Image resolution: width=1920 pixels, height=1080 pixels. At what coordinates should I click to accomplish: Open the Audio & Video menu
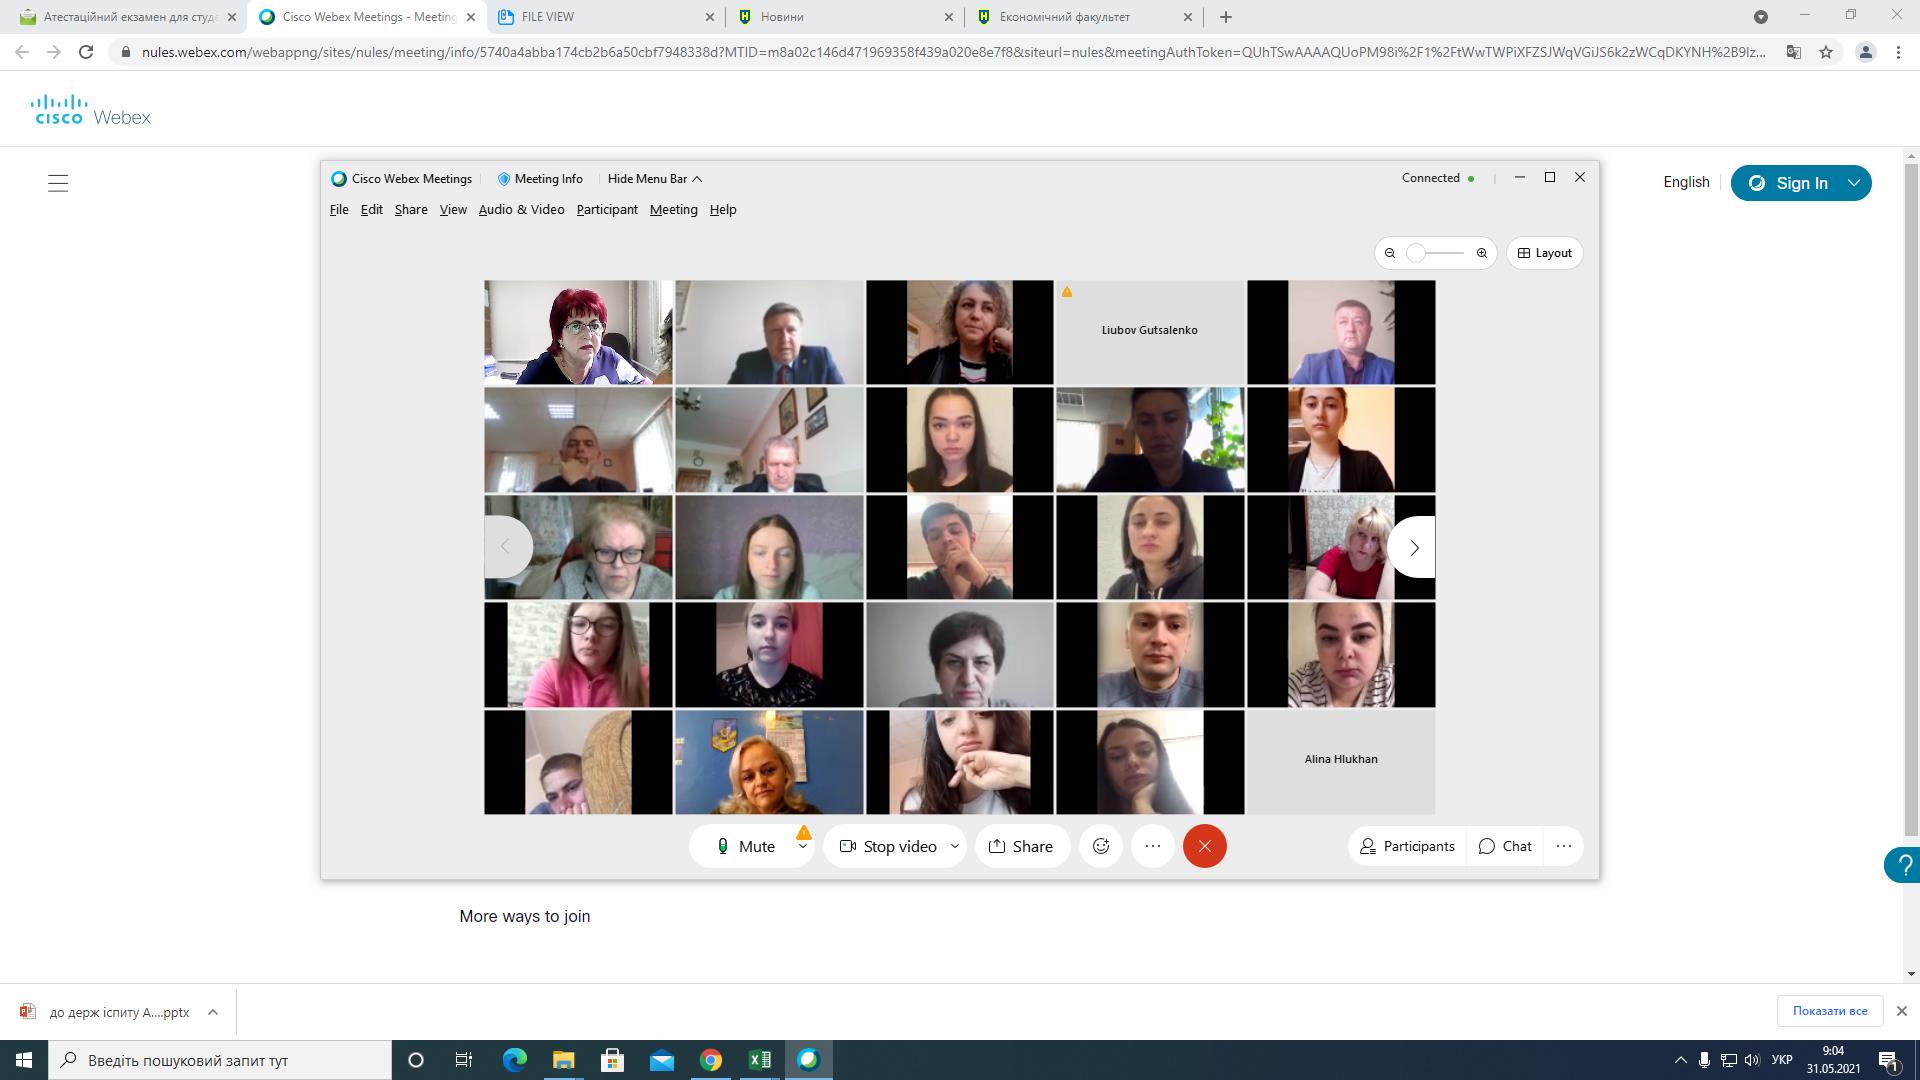point(521,209)
